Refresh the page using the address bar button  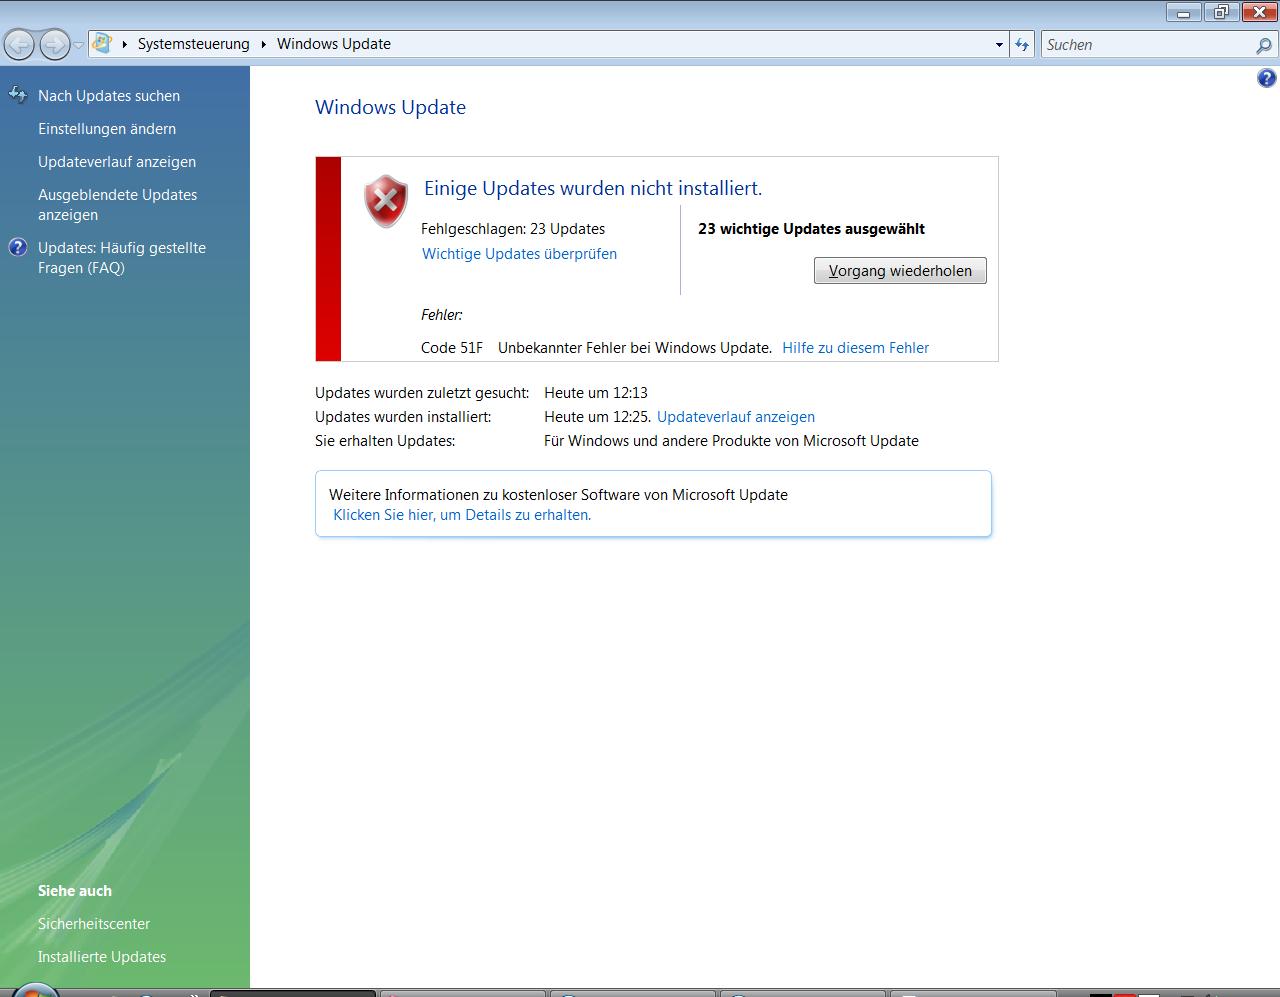1022,45
